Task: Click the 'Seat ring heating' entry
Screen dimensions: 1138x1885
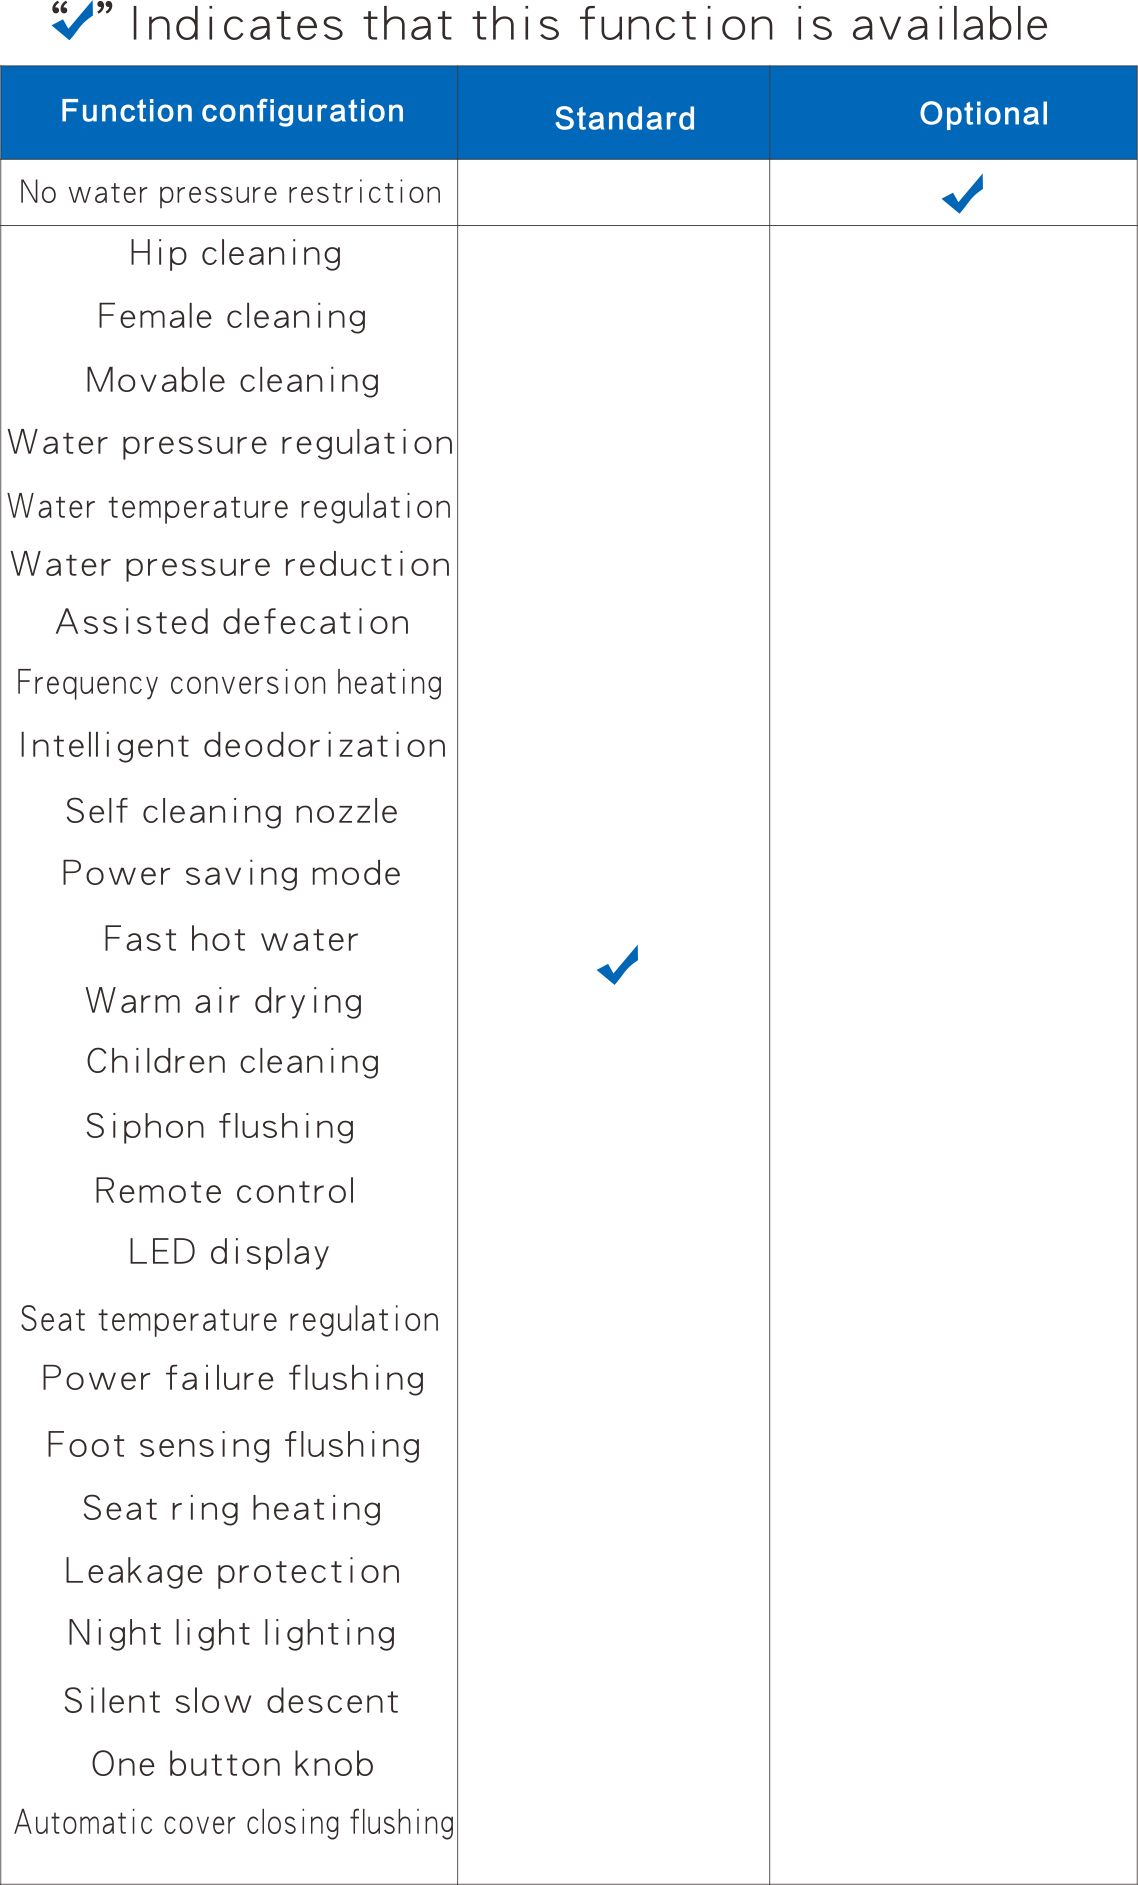Action: pyautogui.click(x=233, y=1508)
